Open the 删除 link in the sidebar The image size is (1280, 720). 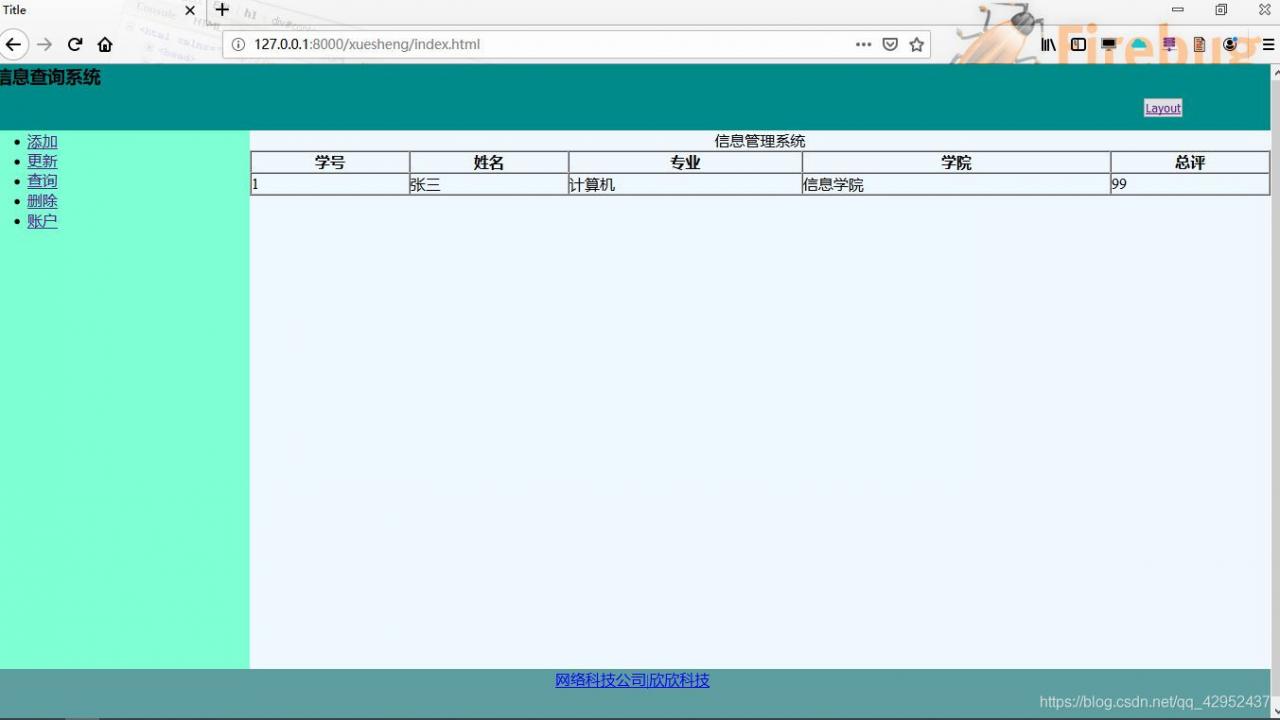pos(42,201)
